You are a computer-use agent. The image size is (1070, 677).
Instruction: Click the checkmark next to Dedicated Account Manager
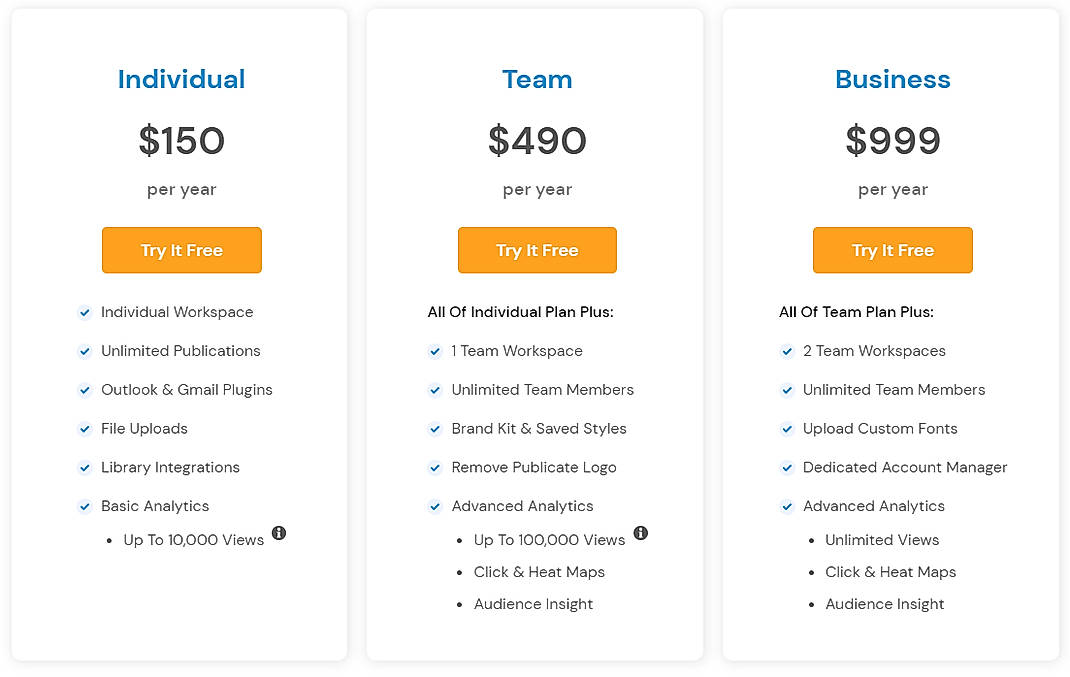click(x=787, y=467)
